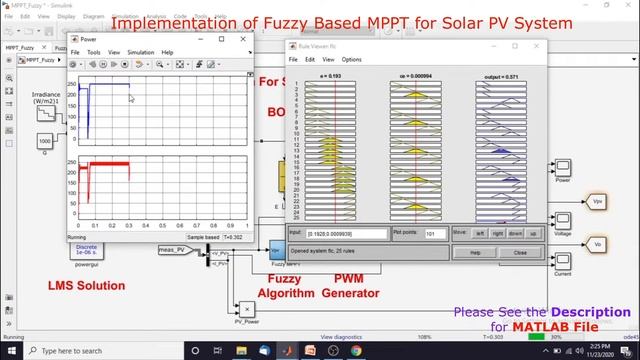This screenshot has height=360, width=640.
Task: Open dropdown arrow at right end of Simulink breadcrumb bar
Action: click(x=634, y=60)
